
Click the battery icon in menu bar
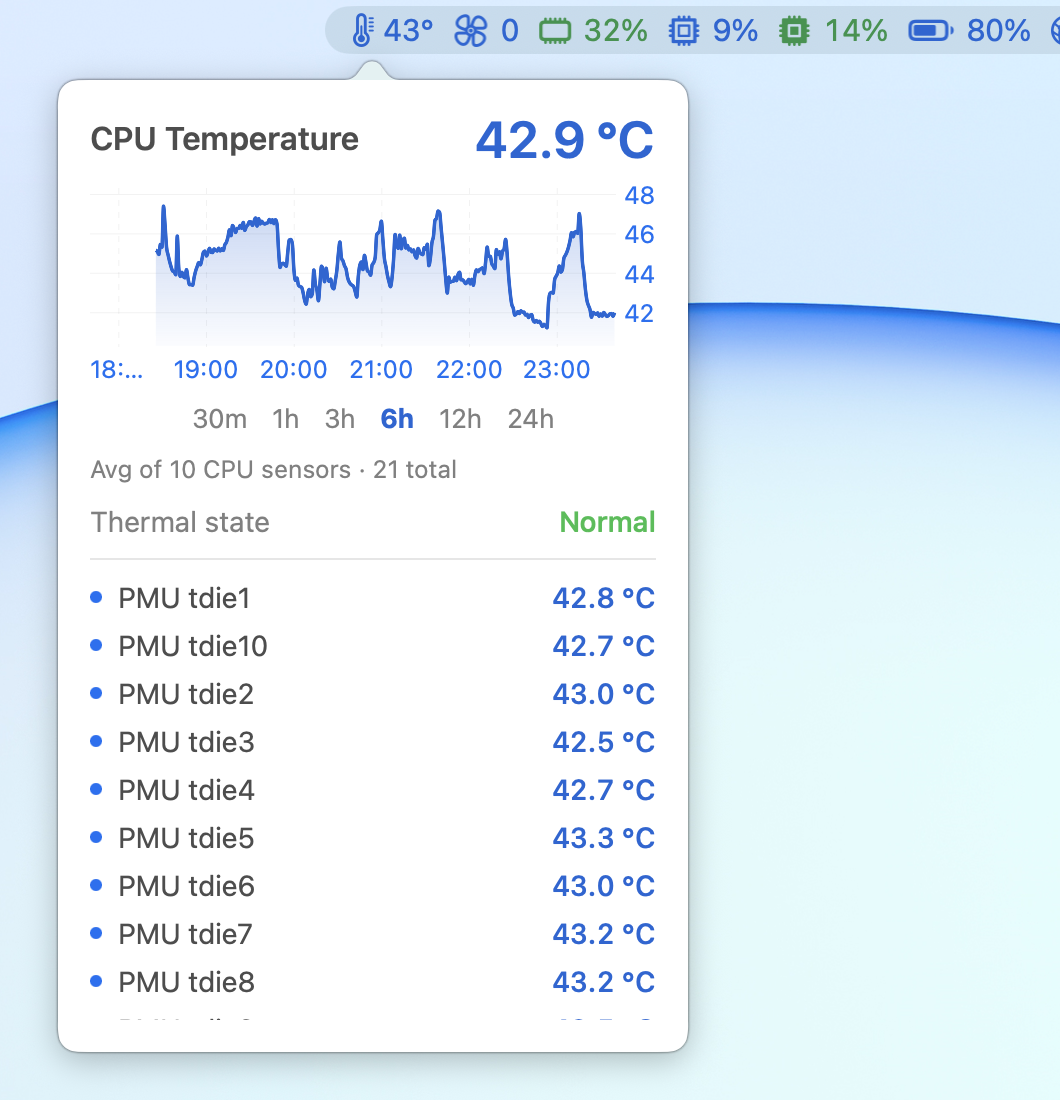click(x=930, y=31)
